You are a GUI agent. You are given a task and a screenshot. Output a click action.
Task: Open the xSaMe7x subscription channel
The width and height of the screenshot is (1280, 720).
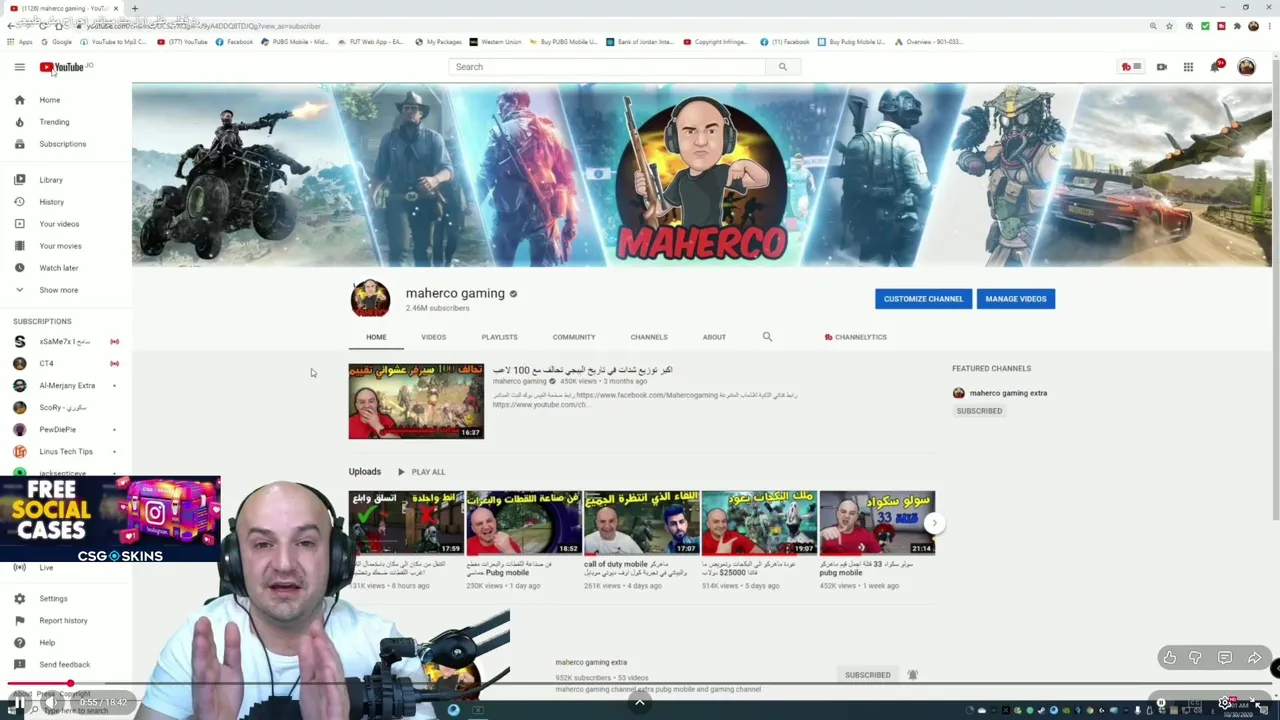tap(66, 341)
